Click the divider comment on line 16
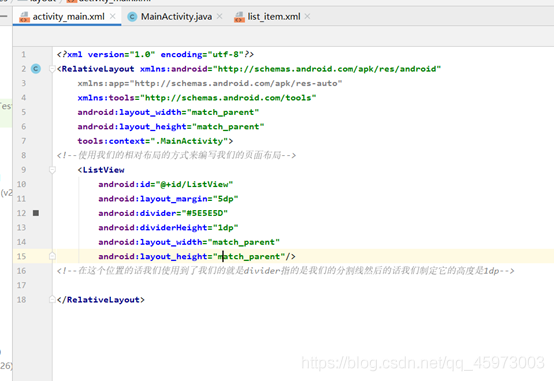Viewport: 554px width, 381px height. (285, 271)
